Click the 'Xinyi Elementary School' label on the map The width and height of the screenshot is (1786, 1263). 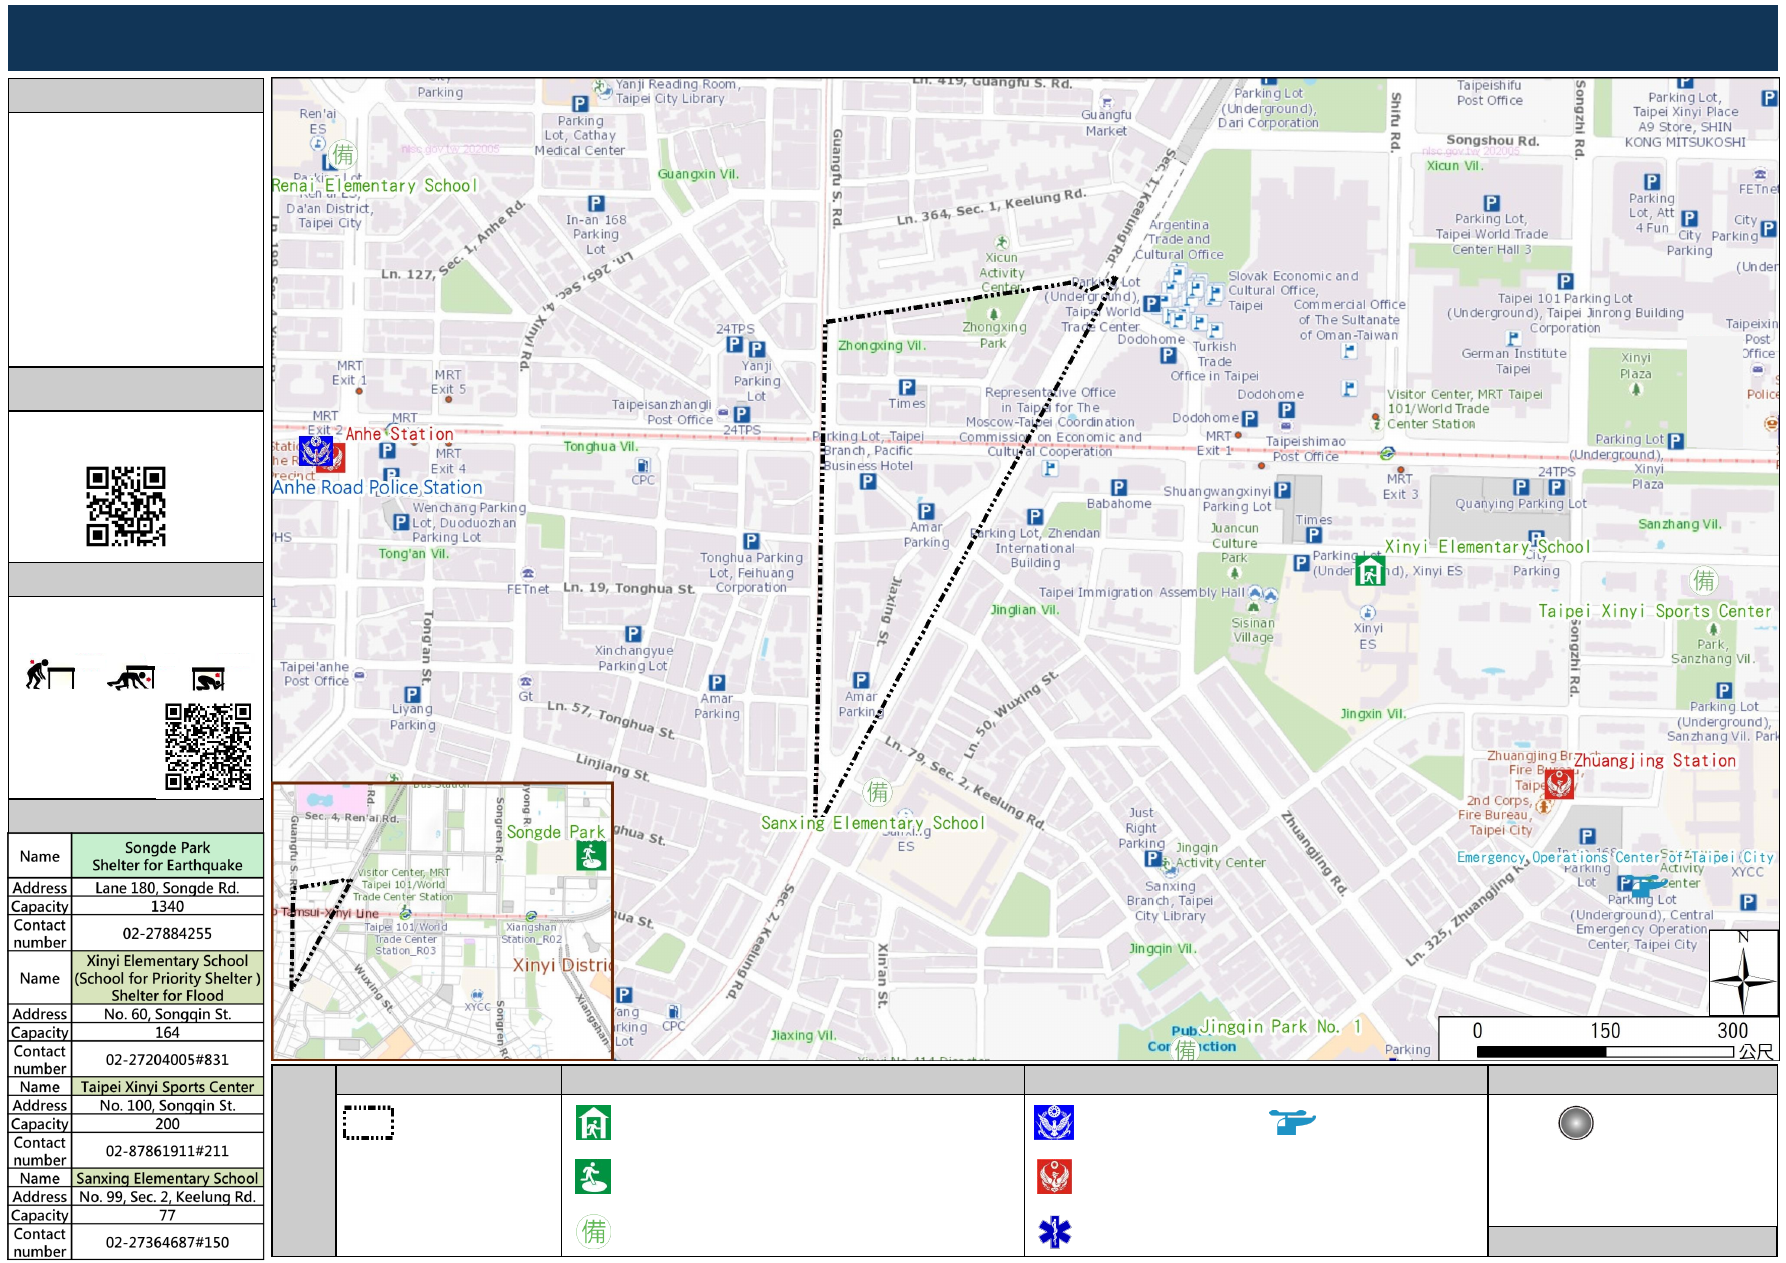(1487, 547)
